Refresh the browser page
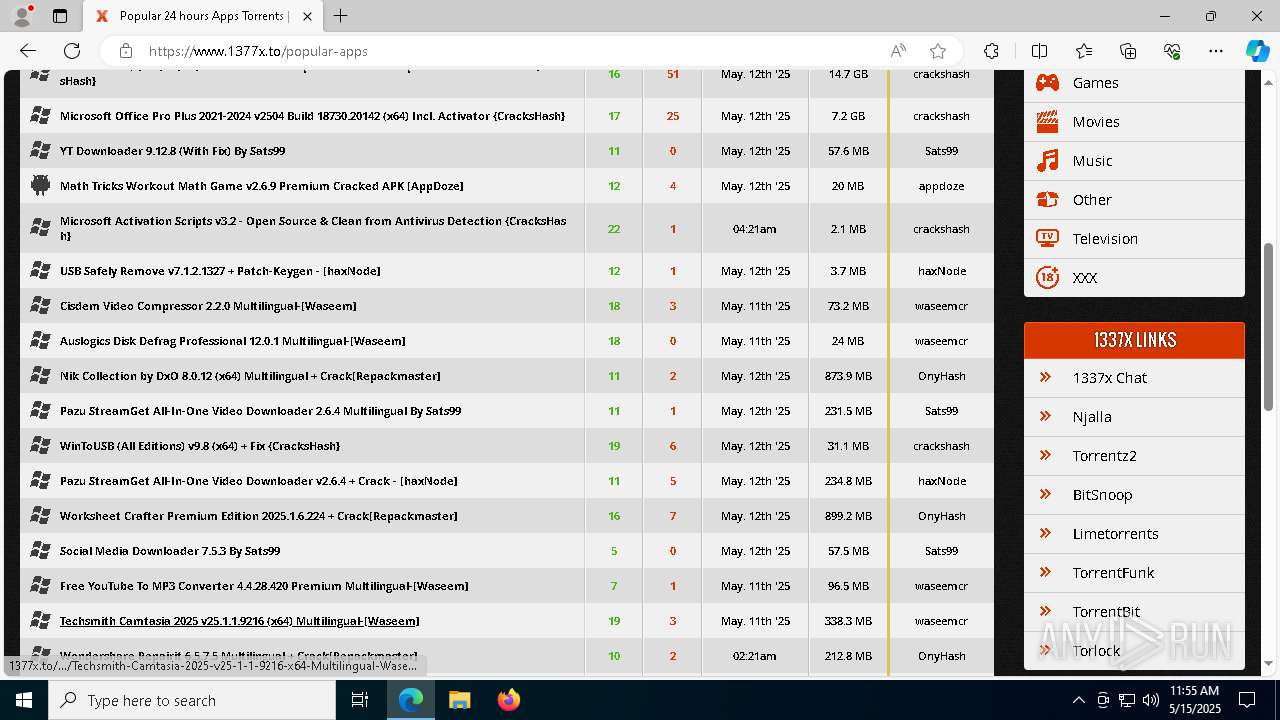 click(x=72, y=51)
